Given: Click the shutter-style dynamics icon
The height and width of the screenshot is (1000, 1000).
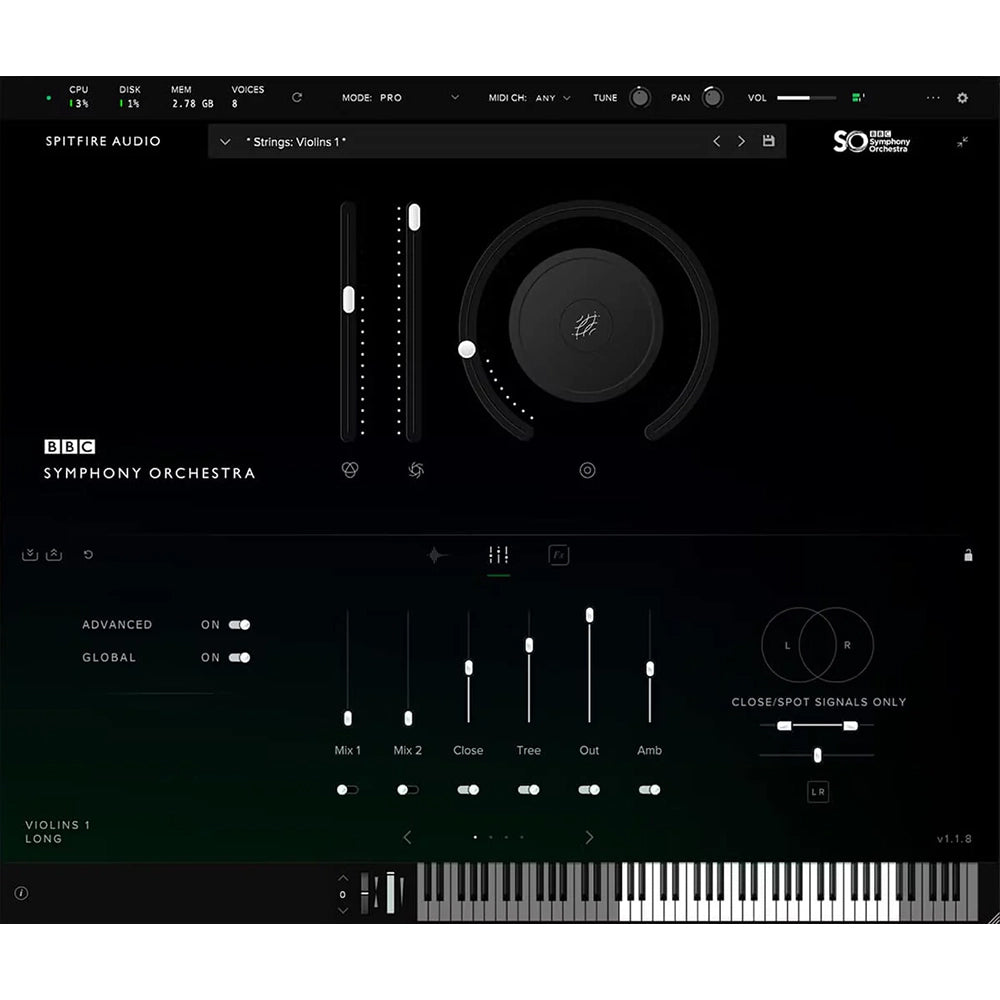Looking at the screenshot, I should [415, 470].
